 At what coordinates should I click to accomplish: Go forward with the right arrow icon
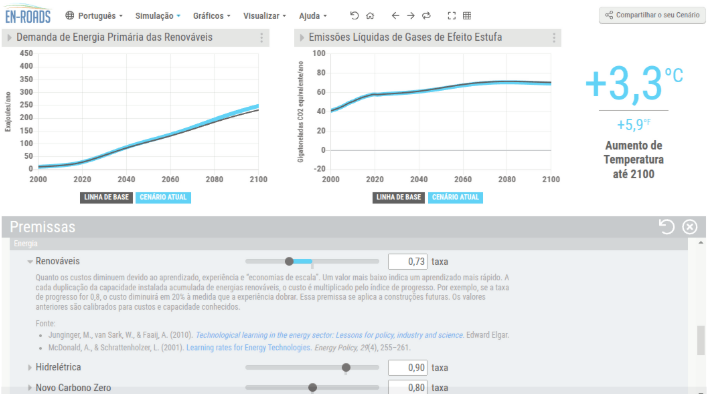(x=410, y=16)
